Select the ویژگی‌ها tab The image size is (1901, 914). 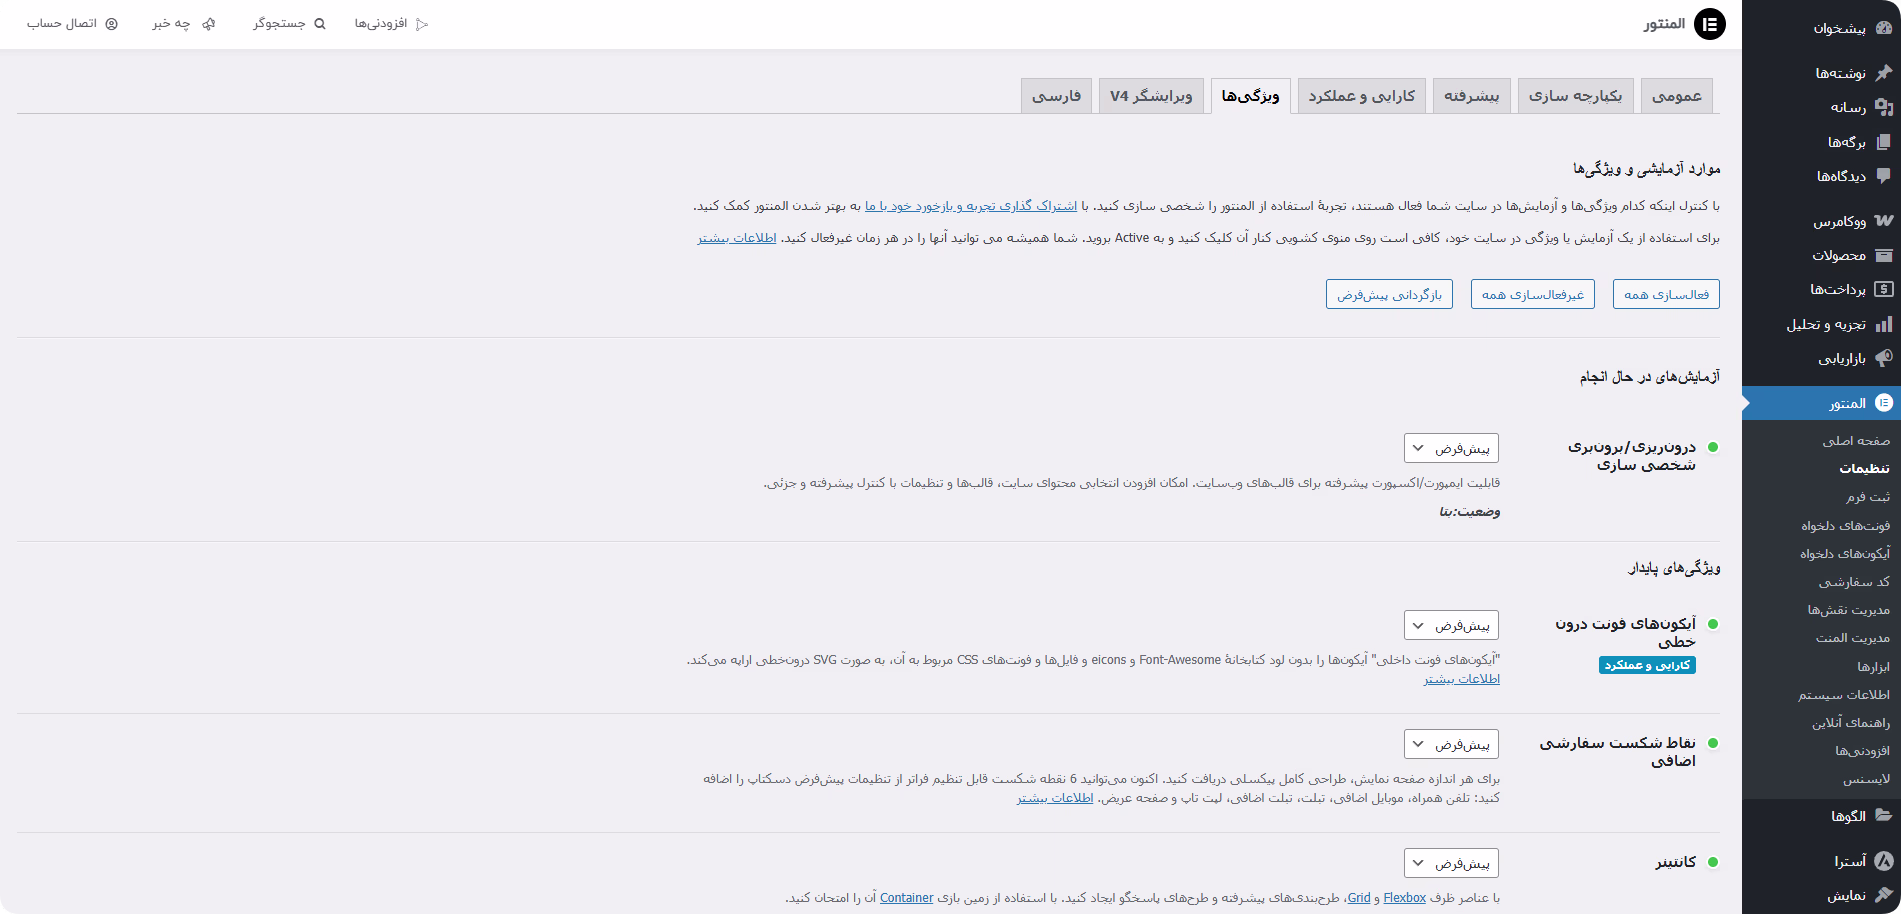coord(1251,96)
